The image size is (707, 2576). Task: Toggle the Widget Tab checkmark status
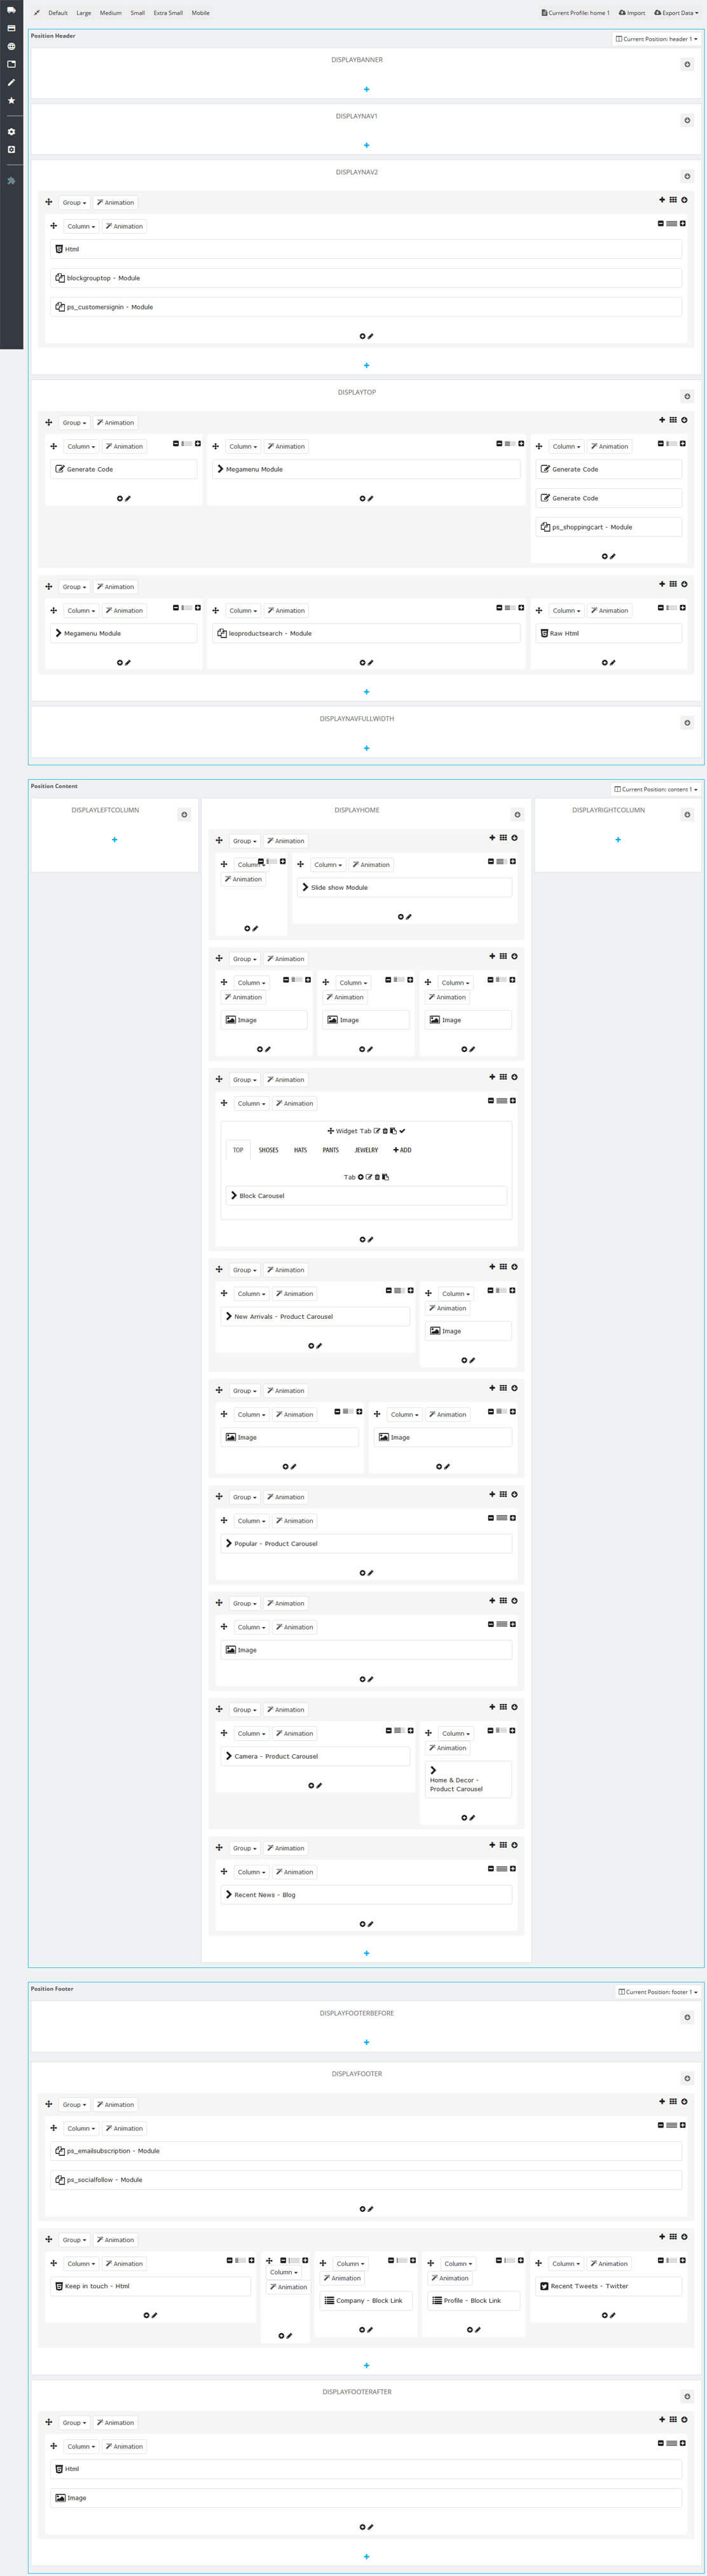(402, 1131)
